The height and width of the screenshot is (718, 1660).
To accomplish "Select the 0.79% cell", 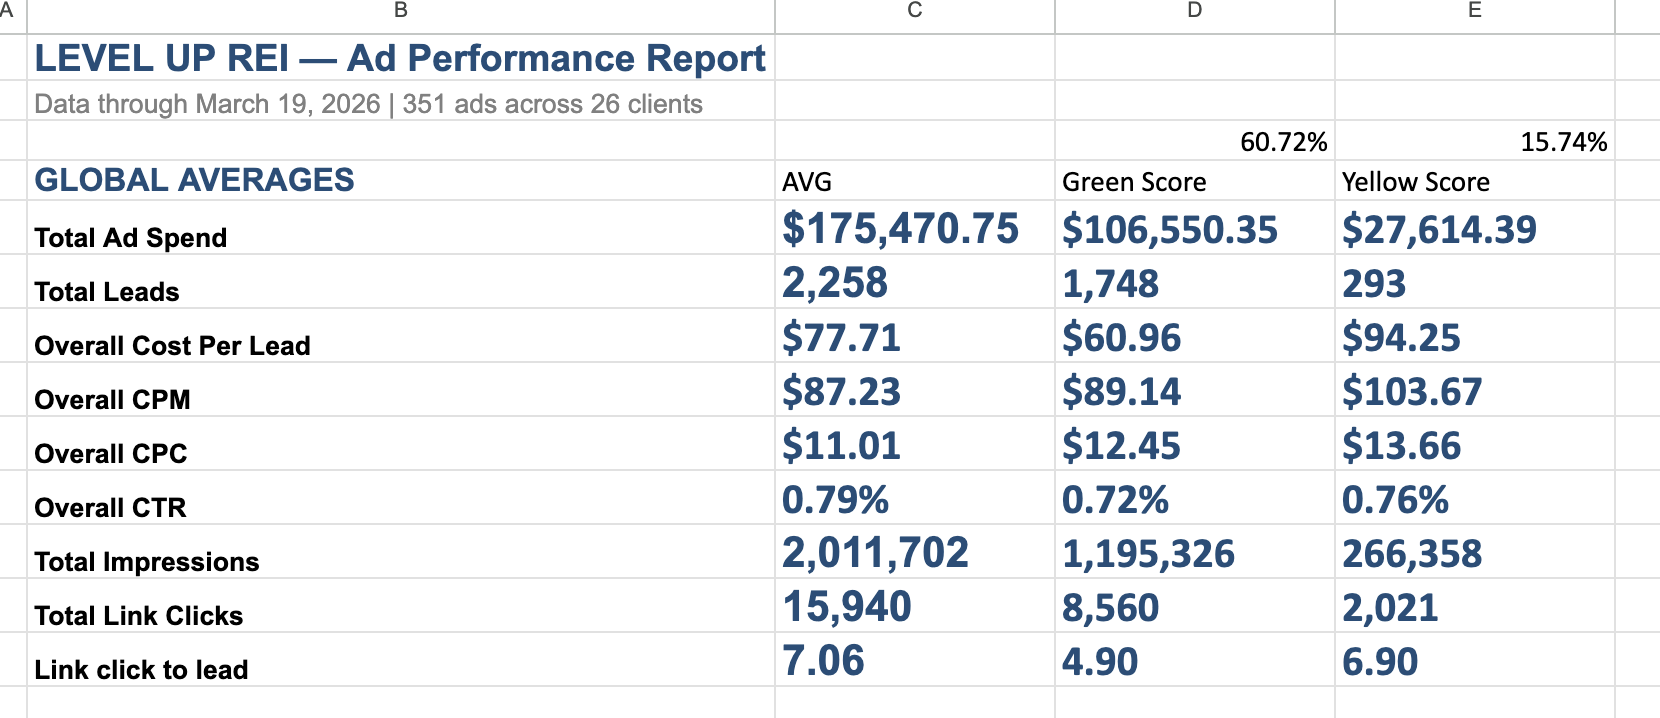I will (x=915, y=498).
